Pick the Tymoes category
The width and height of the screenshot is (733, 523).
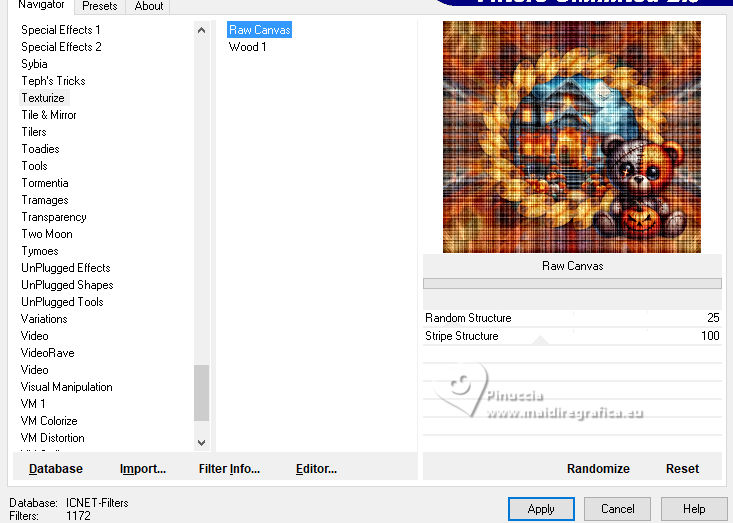[x=40, y=251]
